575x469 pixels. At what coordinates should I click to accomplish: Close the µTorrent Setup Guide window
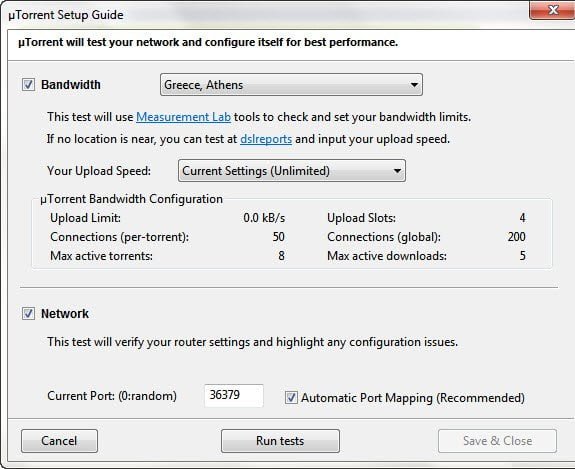tap(553, 10)
